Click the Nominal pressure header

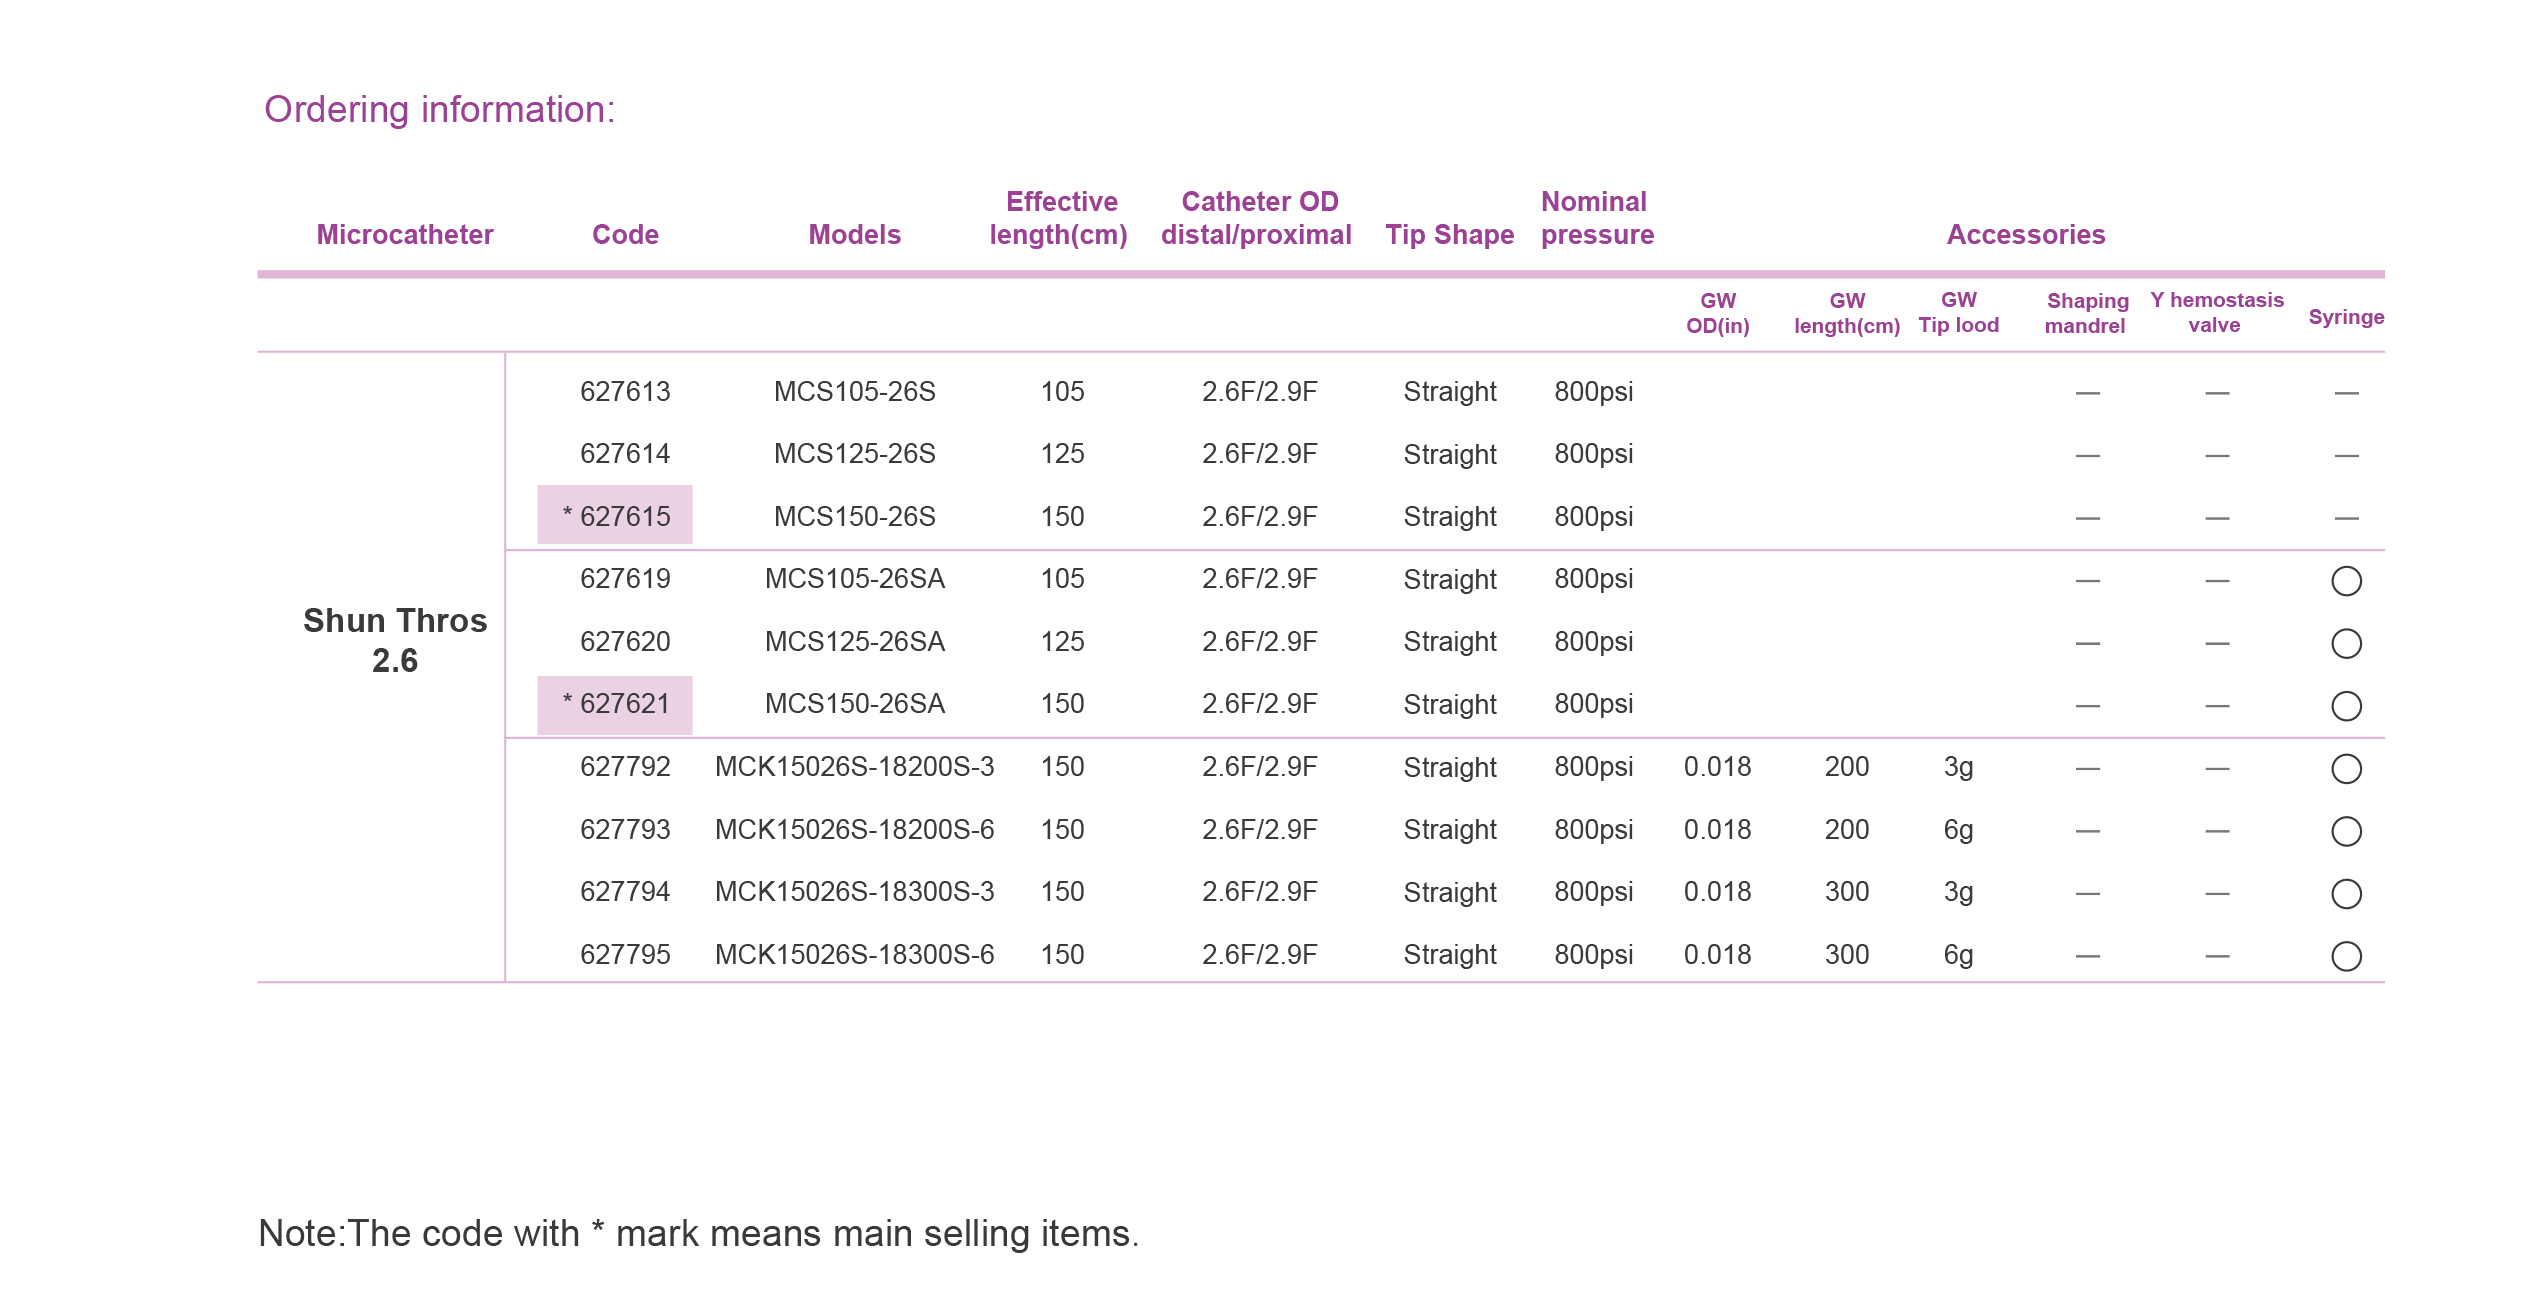point(1596,218)
